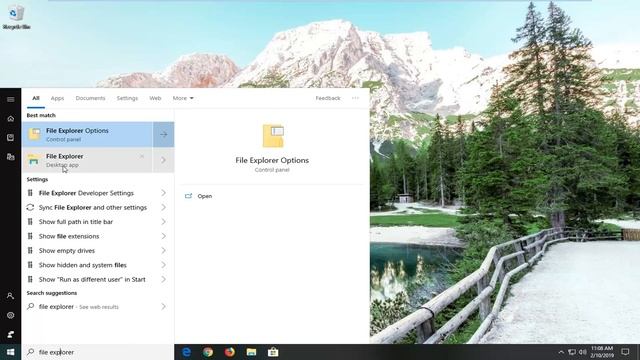Open file explorer web results suggestion

tap(78, 307)
